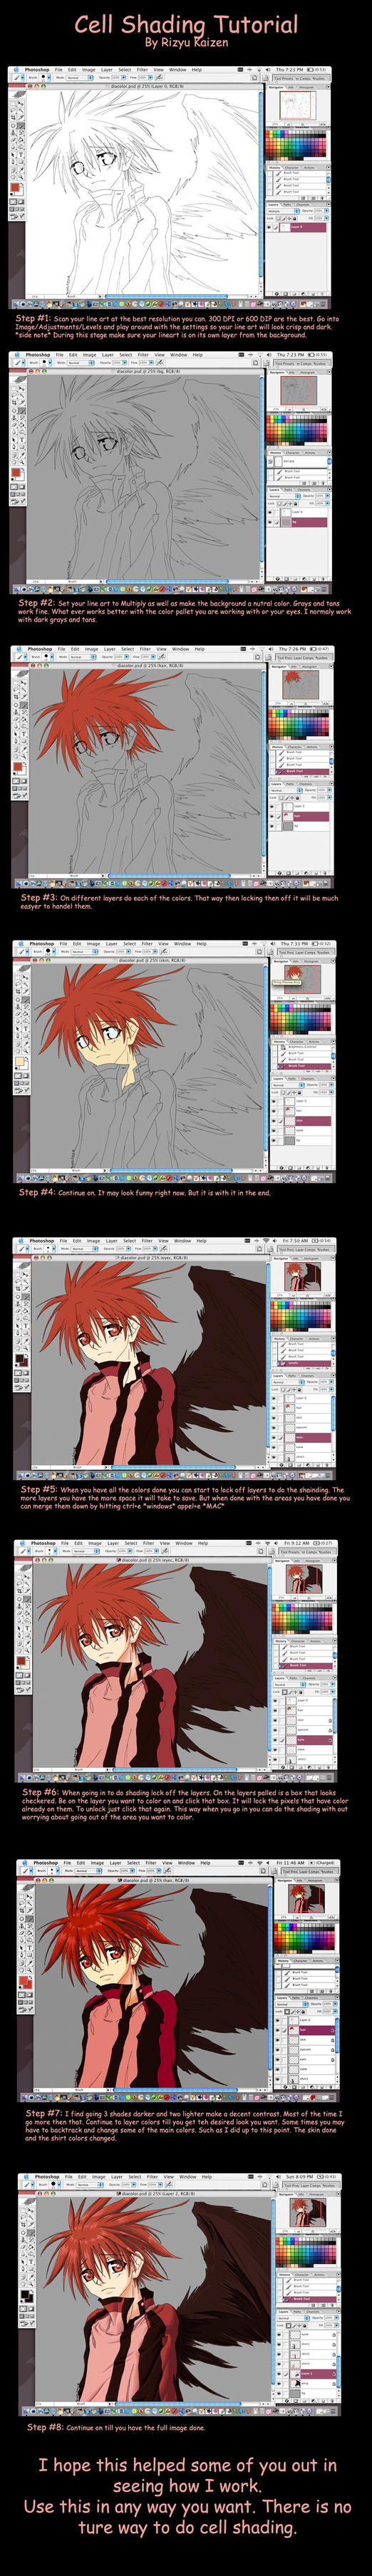
Task: Switch to Actions tab in Step #3 palette
Action: [x=311, y=747]
